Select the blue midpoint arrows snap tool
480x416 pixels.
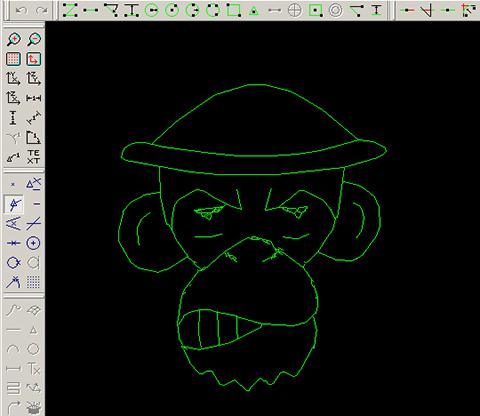(x=13, y=243)
